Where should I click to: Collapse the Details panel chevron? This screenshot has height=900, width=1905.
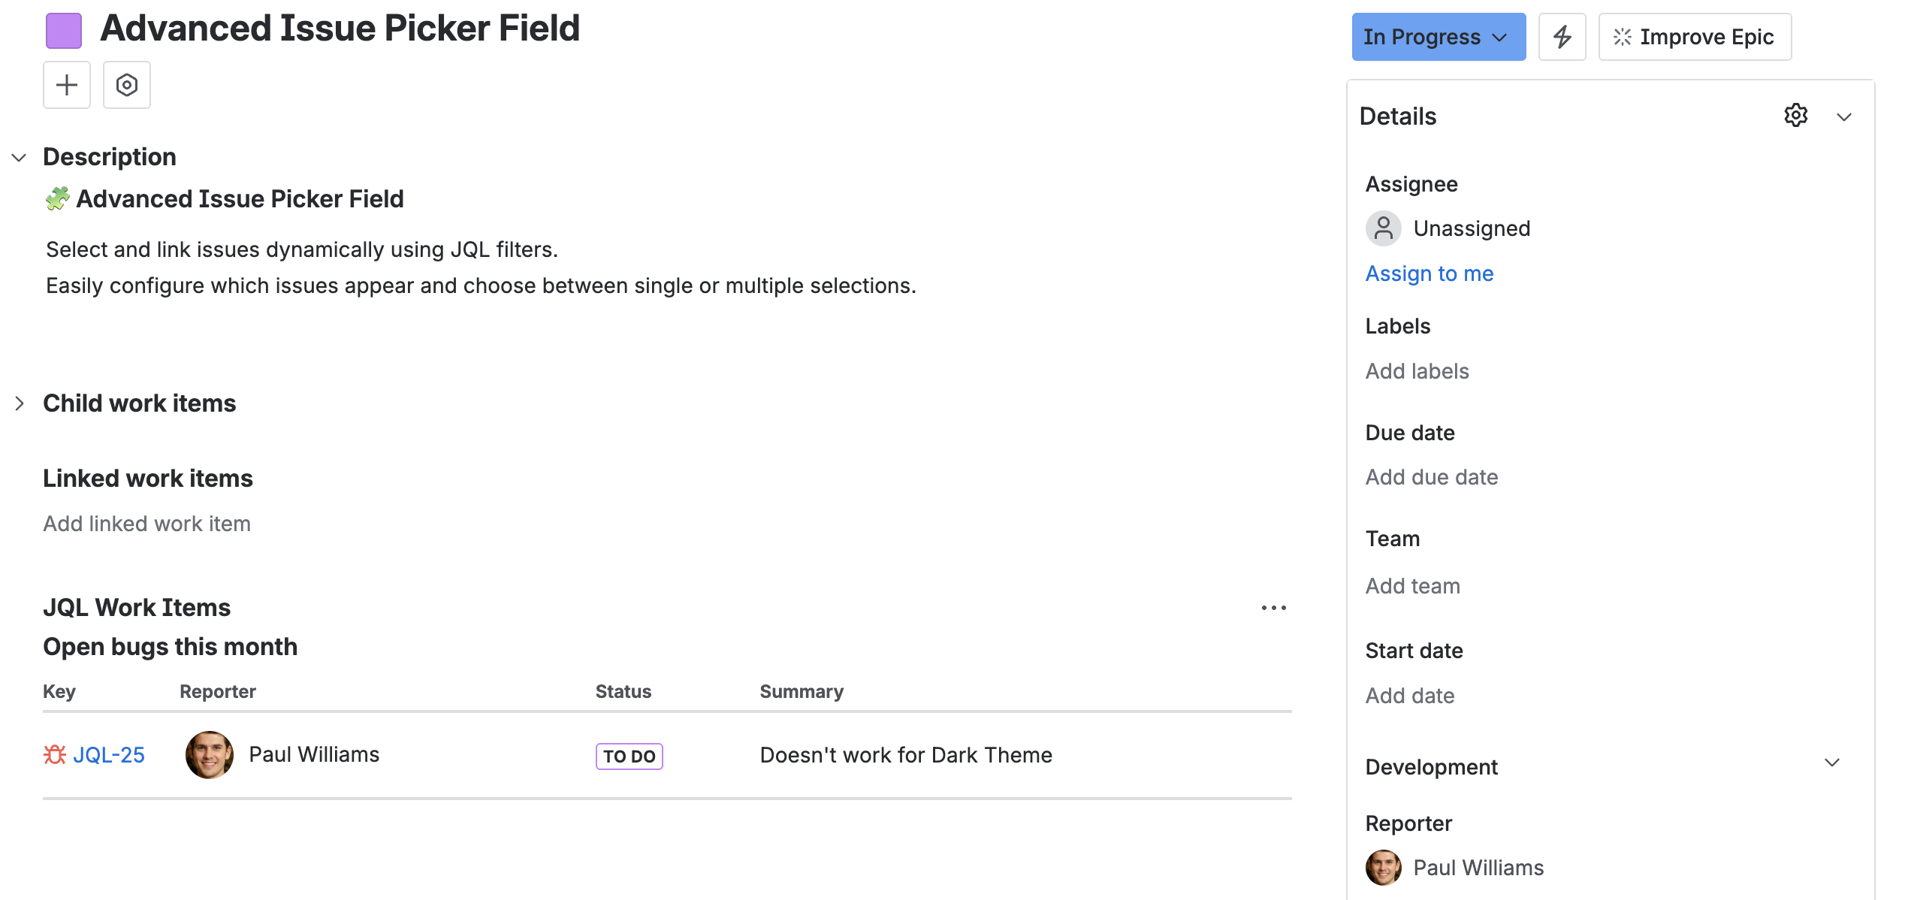coord(1843,117)
